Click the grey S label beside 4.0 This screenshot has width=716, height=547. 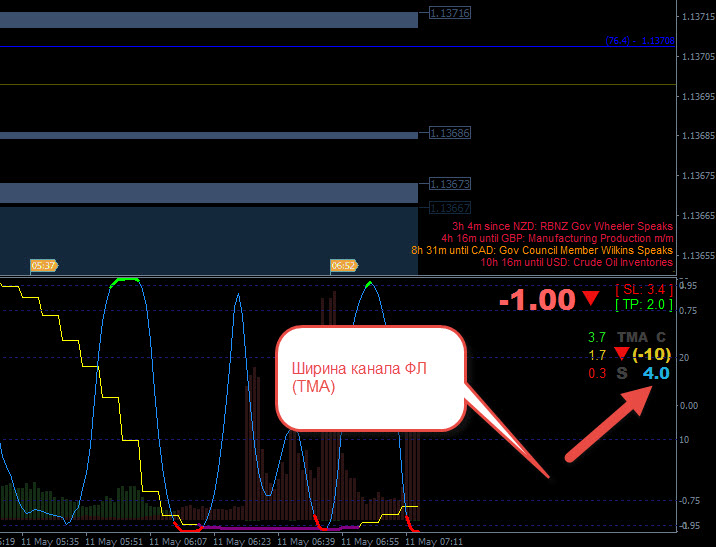(x=622, y=373)
